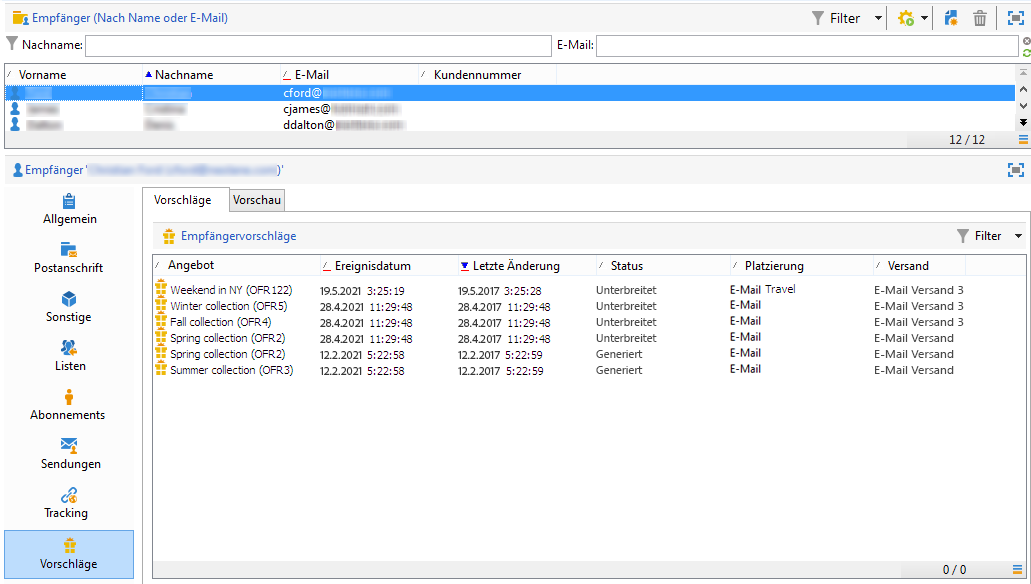Click the gear actions icon in toolbar

click(906, 18)
